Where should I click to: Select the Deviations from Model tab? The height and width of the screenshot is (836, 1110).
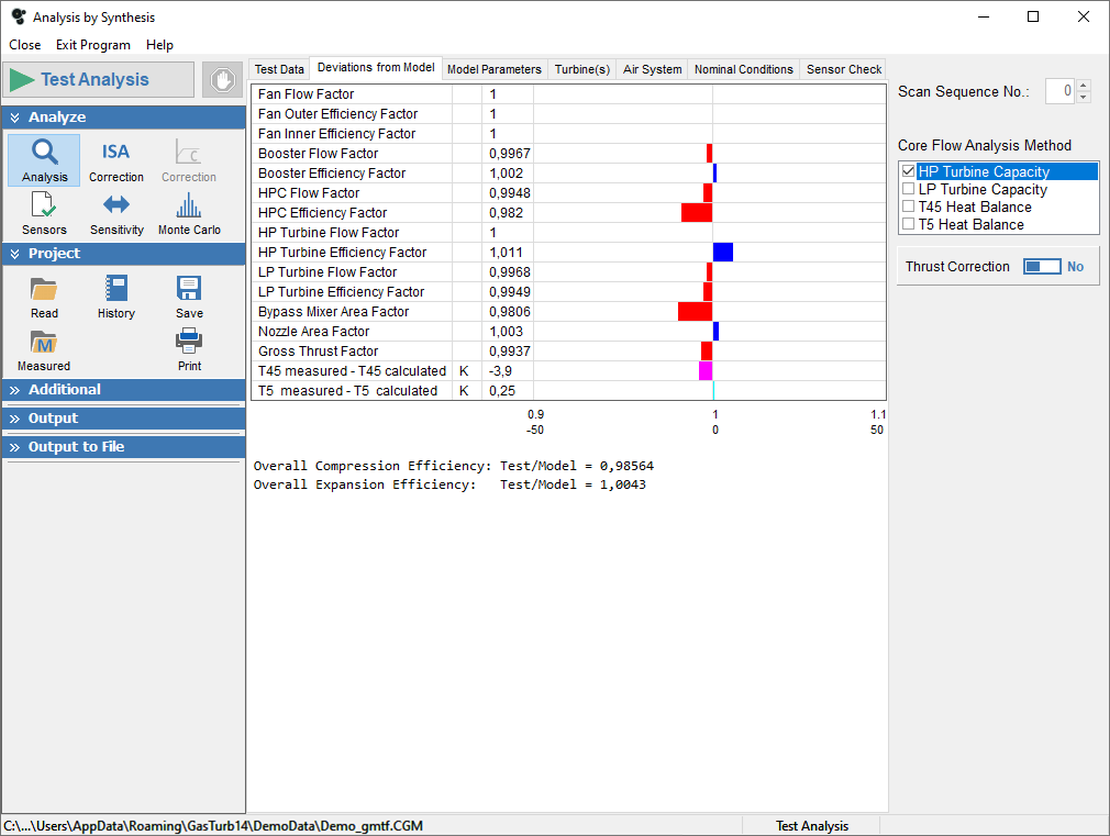pos(376,67)
